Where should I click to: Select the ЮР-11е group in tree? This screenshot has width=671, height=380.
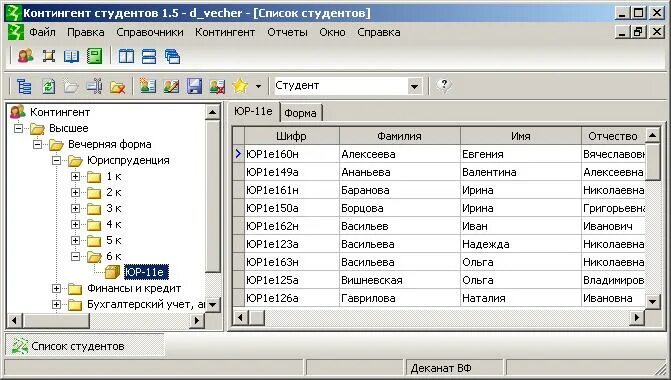146,272
